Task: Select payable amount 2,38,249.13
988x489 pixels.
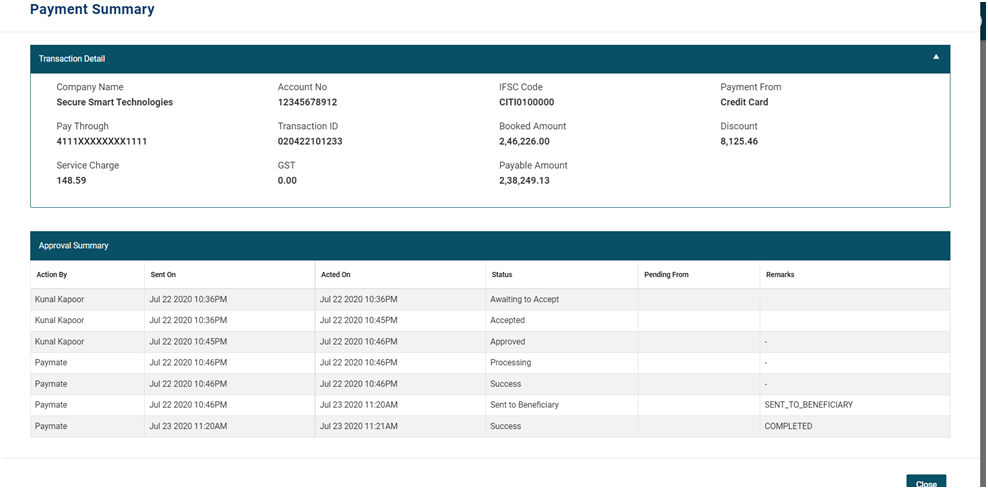Action: (x=524, y=180)
